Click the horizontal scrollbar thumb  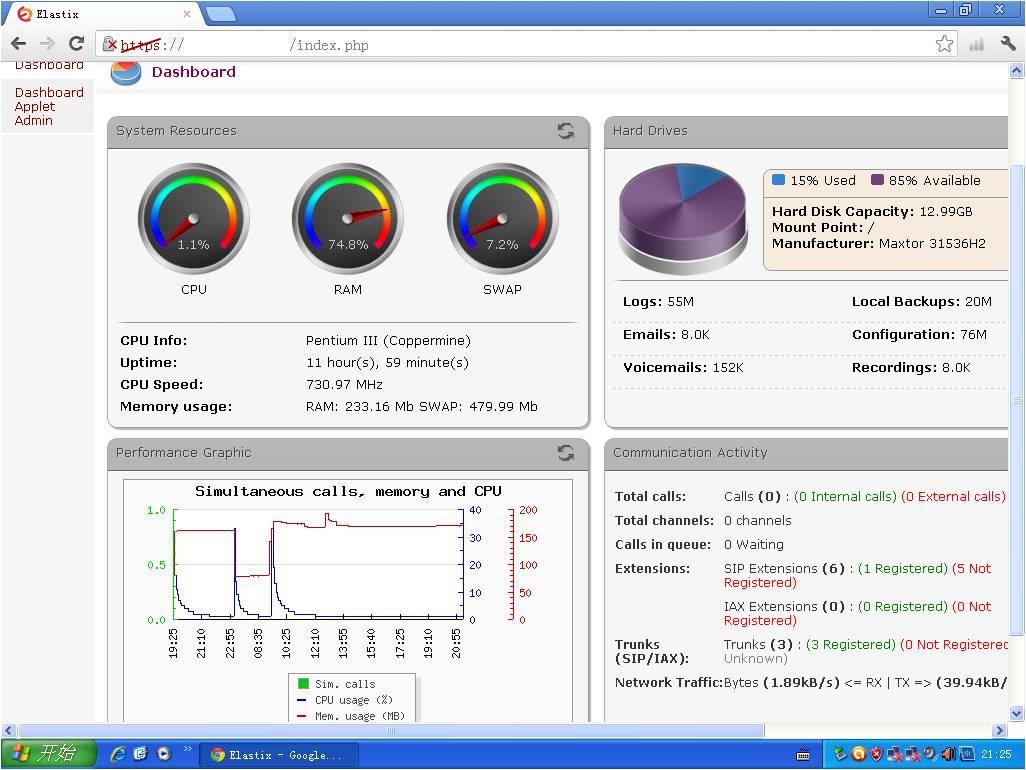(391, 730)
